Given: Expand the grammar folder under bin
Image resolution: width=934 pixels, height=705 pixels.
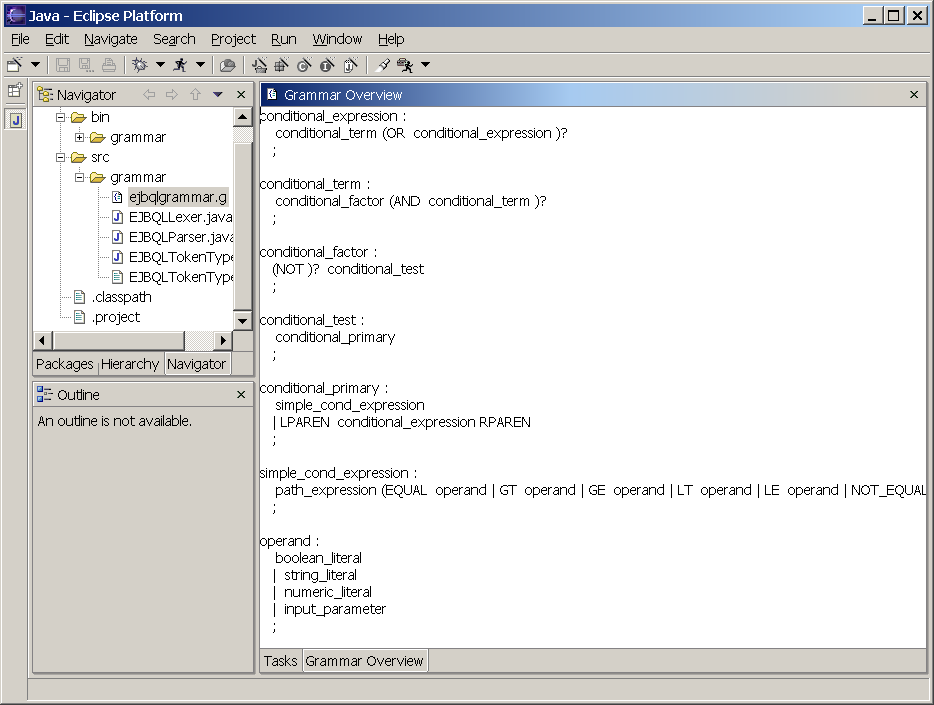Looking at the screenshot, I should (80, 137).
